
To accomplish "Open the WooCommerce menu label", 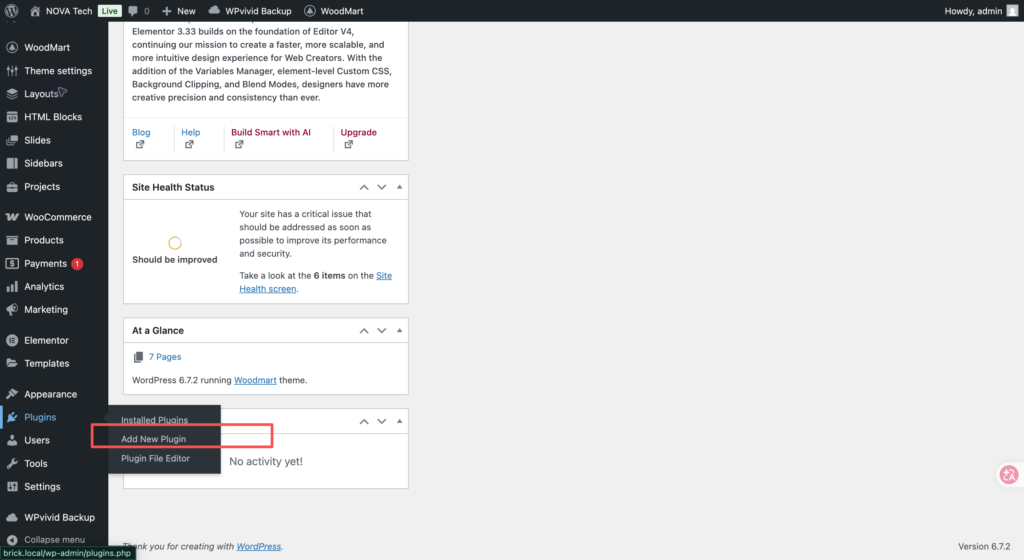I will click(57, 217).
